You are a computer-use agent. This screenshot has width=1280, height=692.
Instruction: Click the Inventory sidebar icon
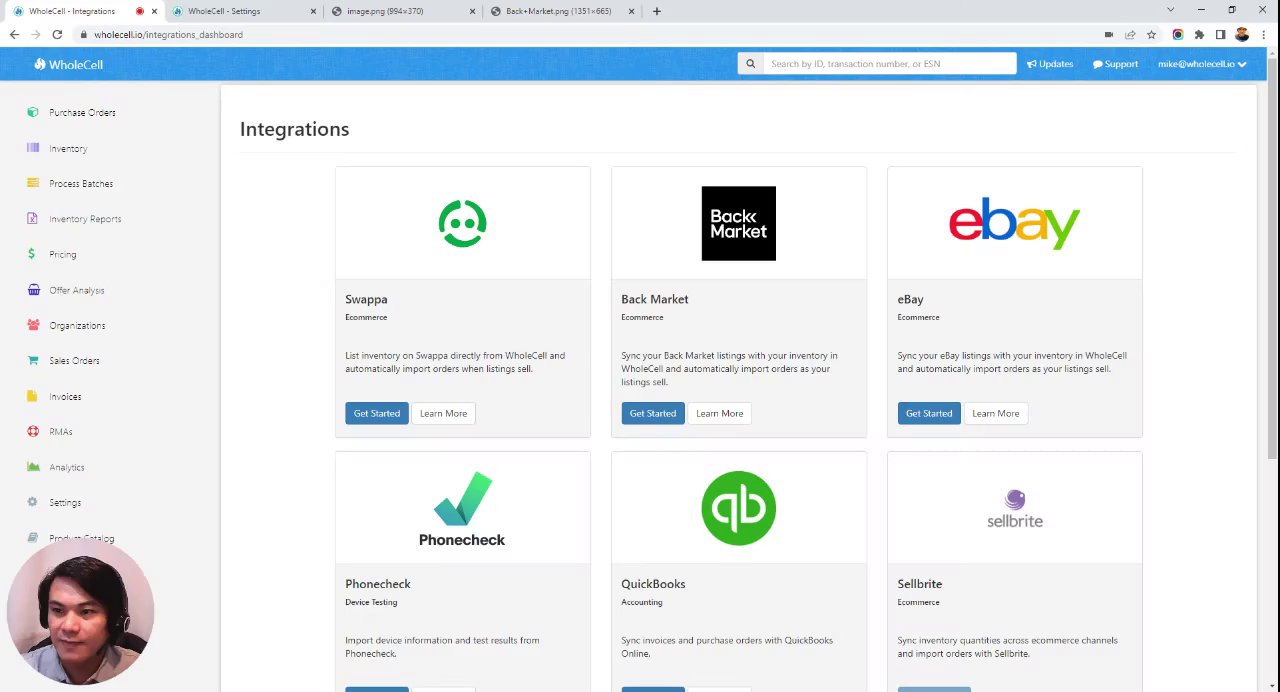click(x=33, y=148)
